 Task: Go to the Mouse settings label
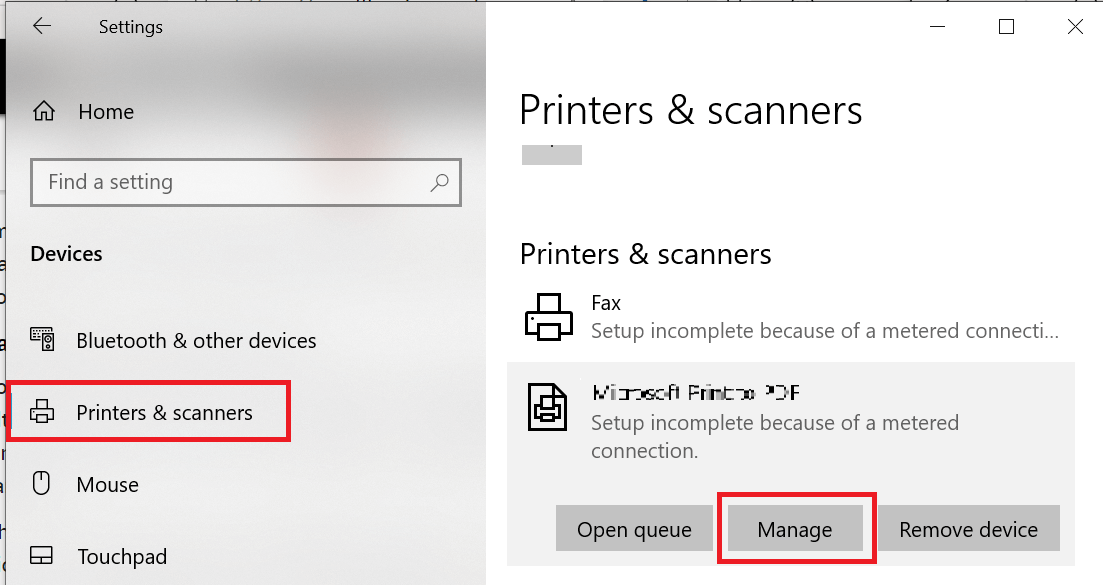(107, 485)
